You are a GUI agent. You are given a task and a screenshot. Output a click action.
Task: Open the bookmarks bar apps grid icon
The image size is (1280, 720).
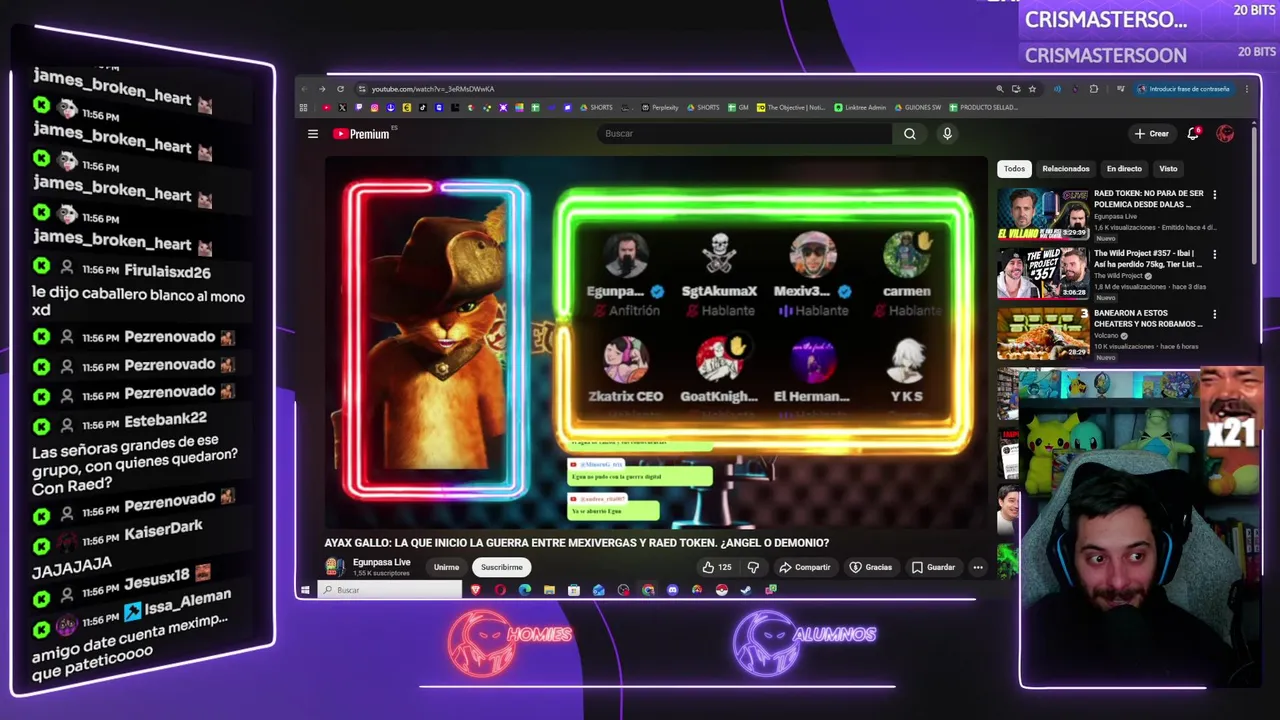point(304,108)
